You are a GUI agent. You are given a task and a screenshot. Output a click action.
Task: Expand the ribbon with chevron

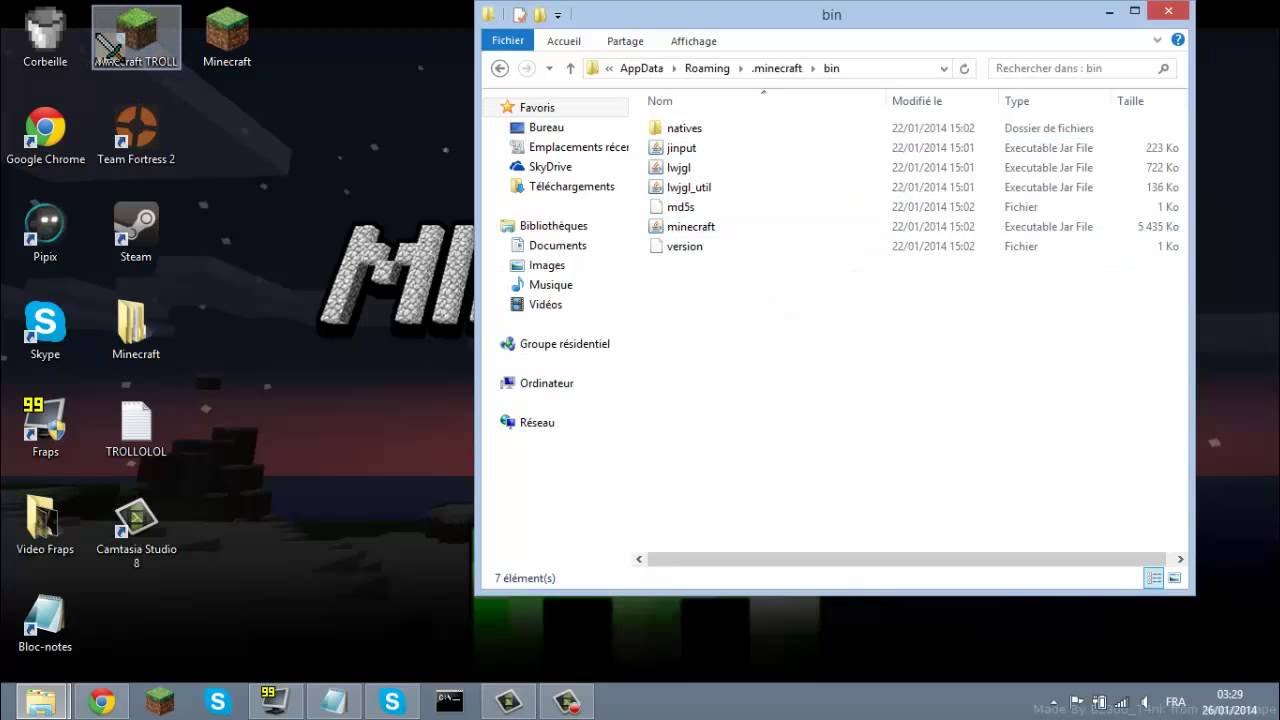tap(1158, 40)
